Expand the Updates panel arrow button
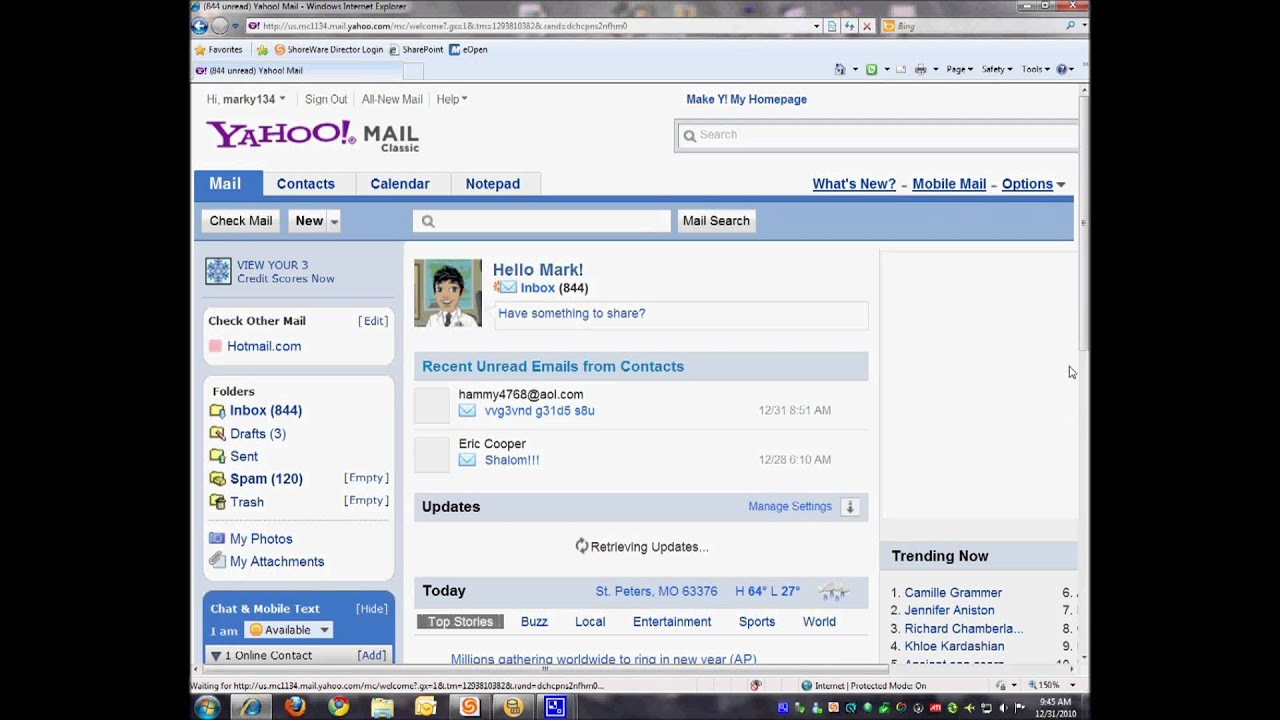Screen dimensions: 1280x720 pos(850,507)
